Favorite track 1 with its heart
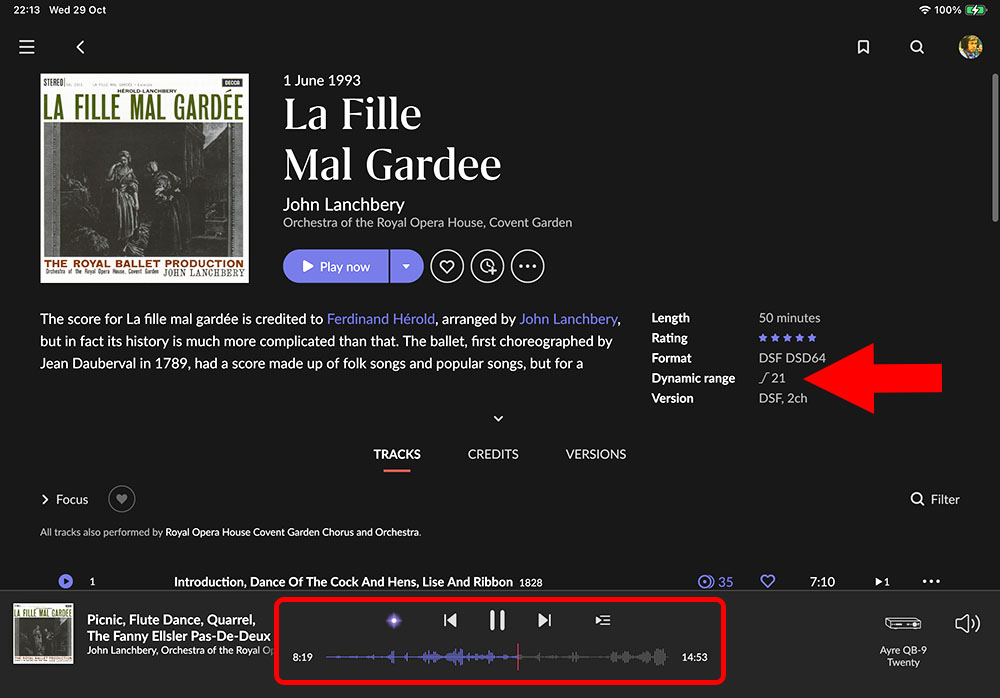 (768, 581)
